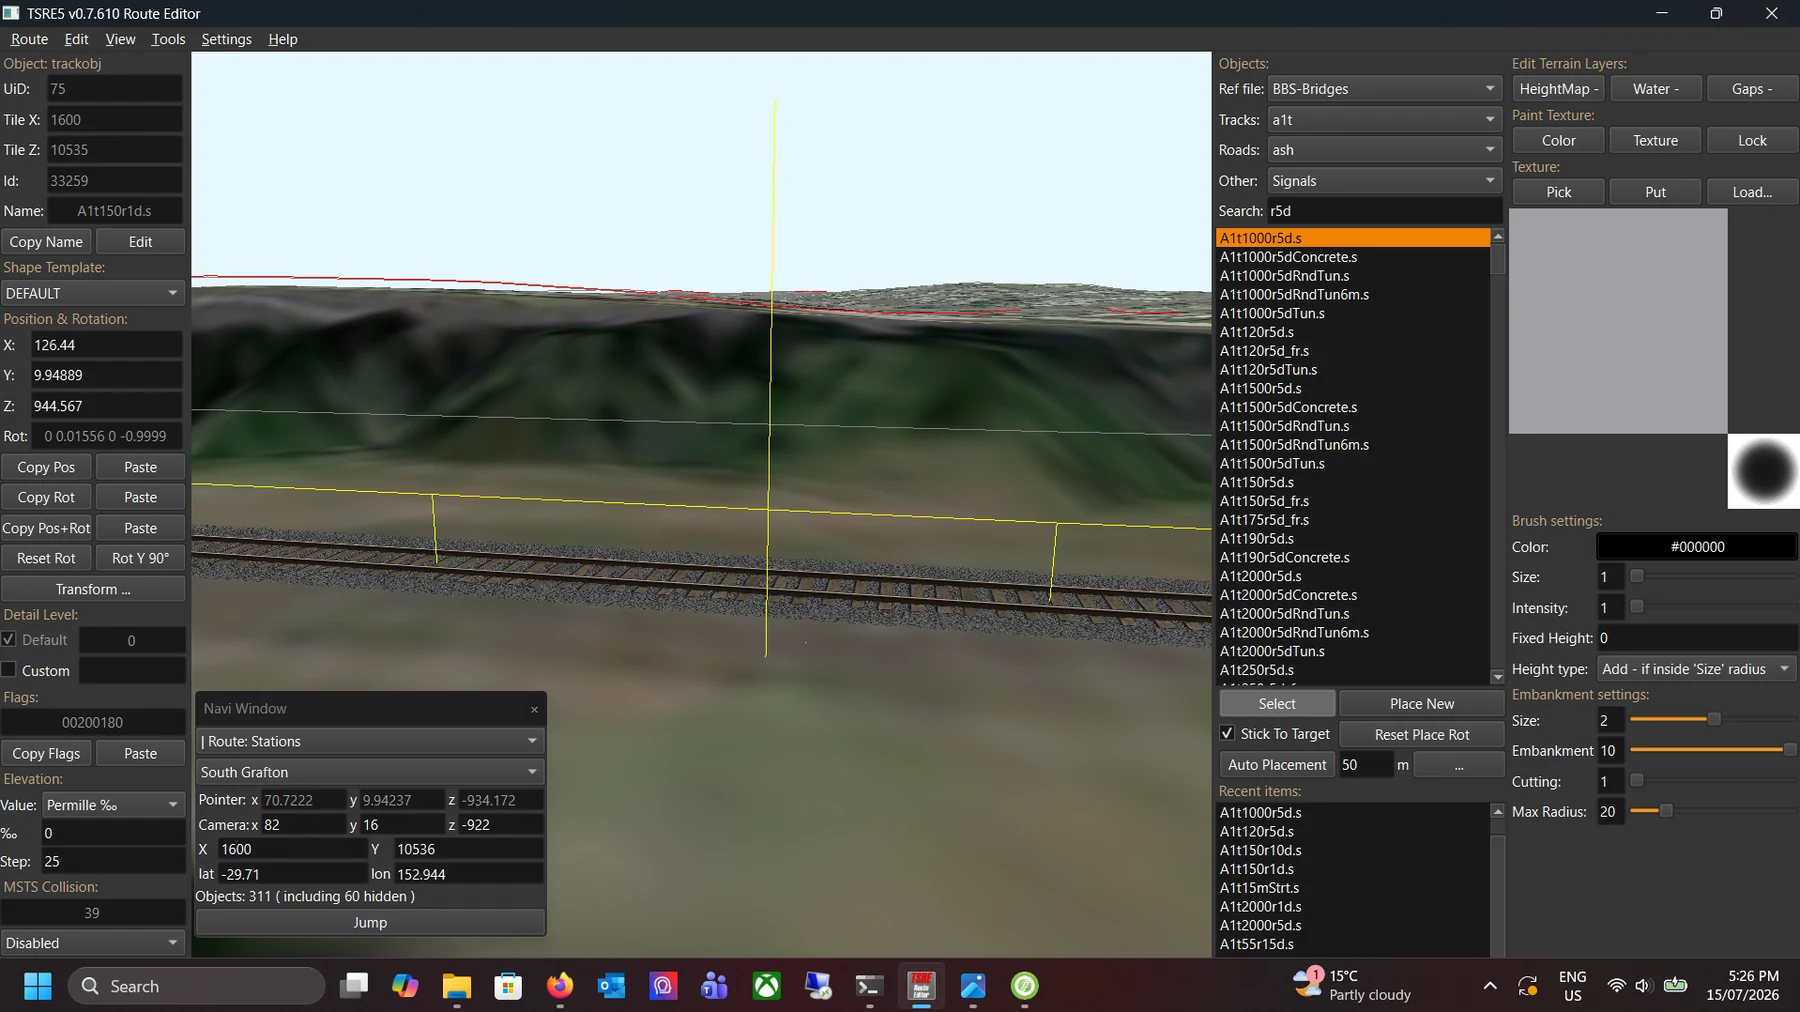Expand the Ref file BBS-Bridges dropdown
The height and width of the screenshot is (1012, 1800).
coord(1385,89)
